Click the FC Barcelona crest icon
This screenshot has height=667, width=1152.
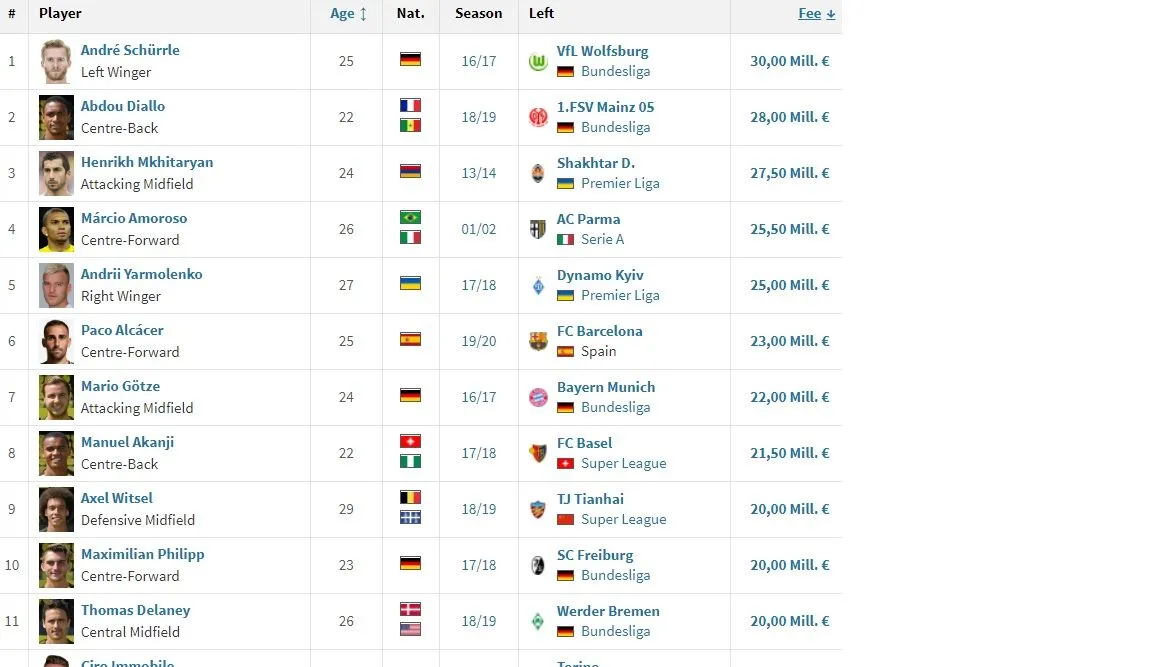(538, 341)
